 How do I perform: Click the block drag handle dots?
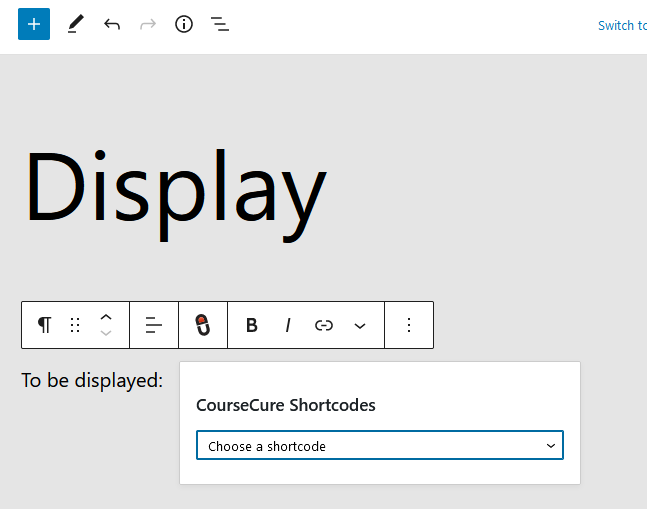75,325
